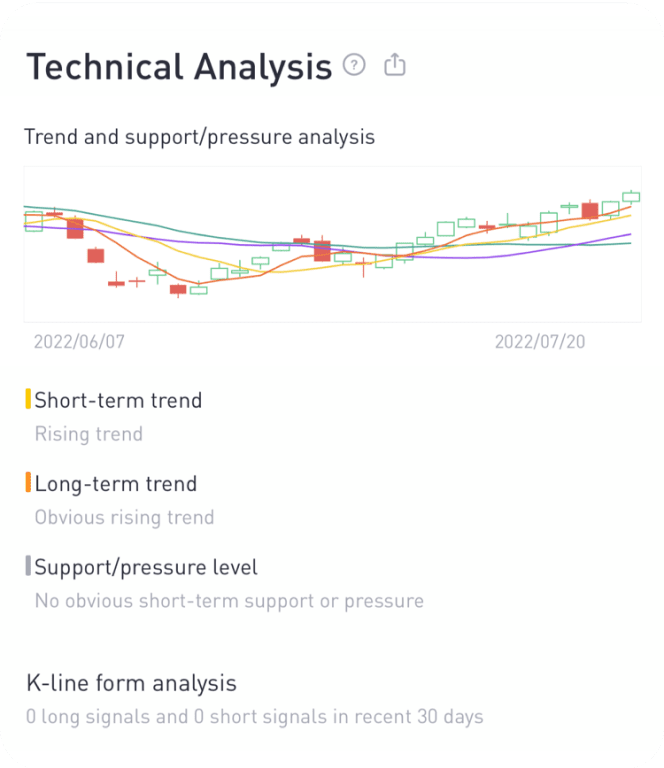Click the orange Long-term trend marker
The height and width of the screenshot is (768, 664).
[28, 482]
